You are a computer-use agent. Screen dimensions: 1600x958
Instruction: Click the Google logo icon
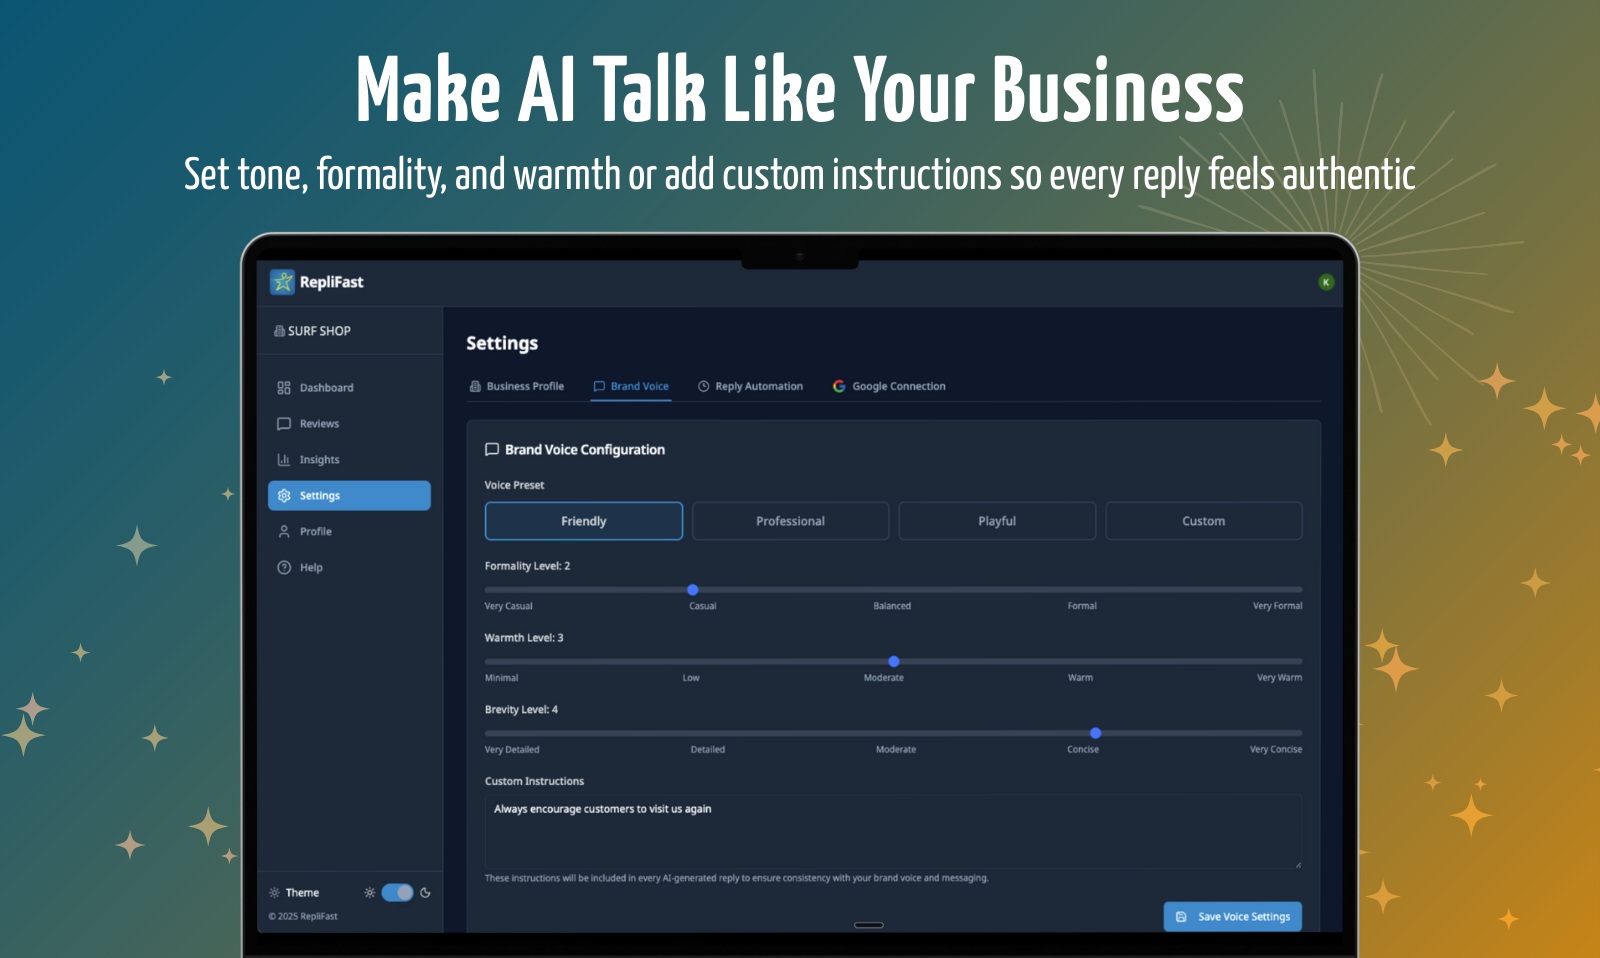[x=839, y=386]
